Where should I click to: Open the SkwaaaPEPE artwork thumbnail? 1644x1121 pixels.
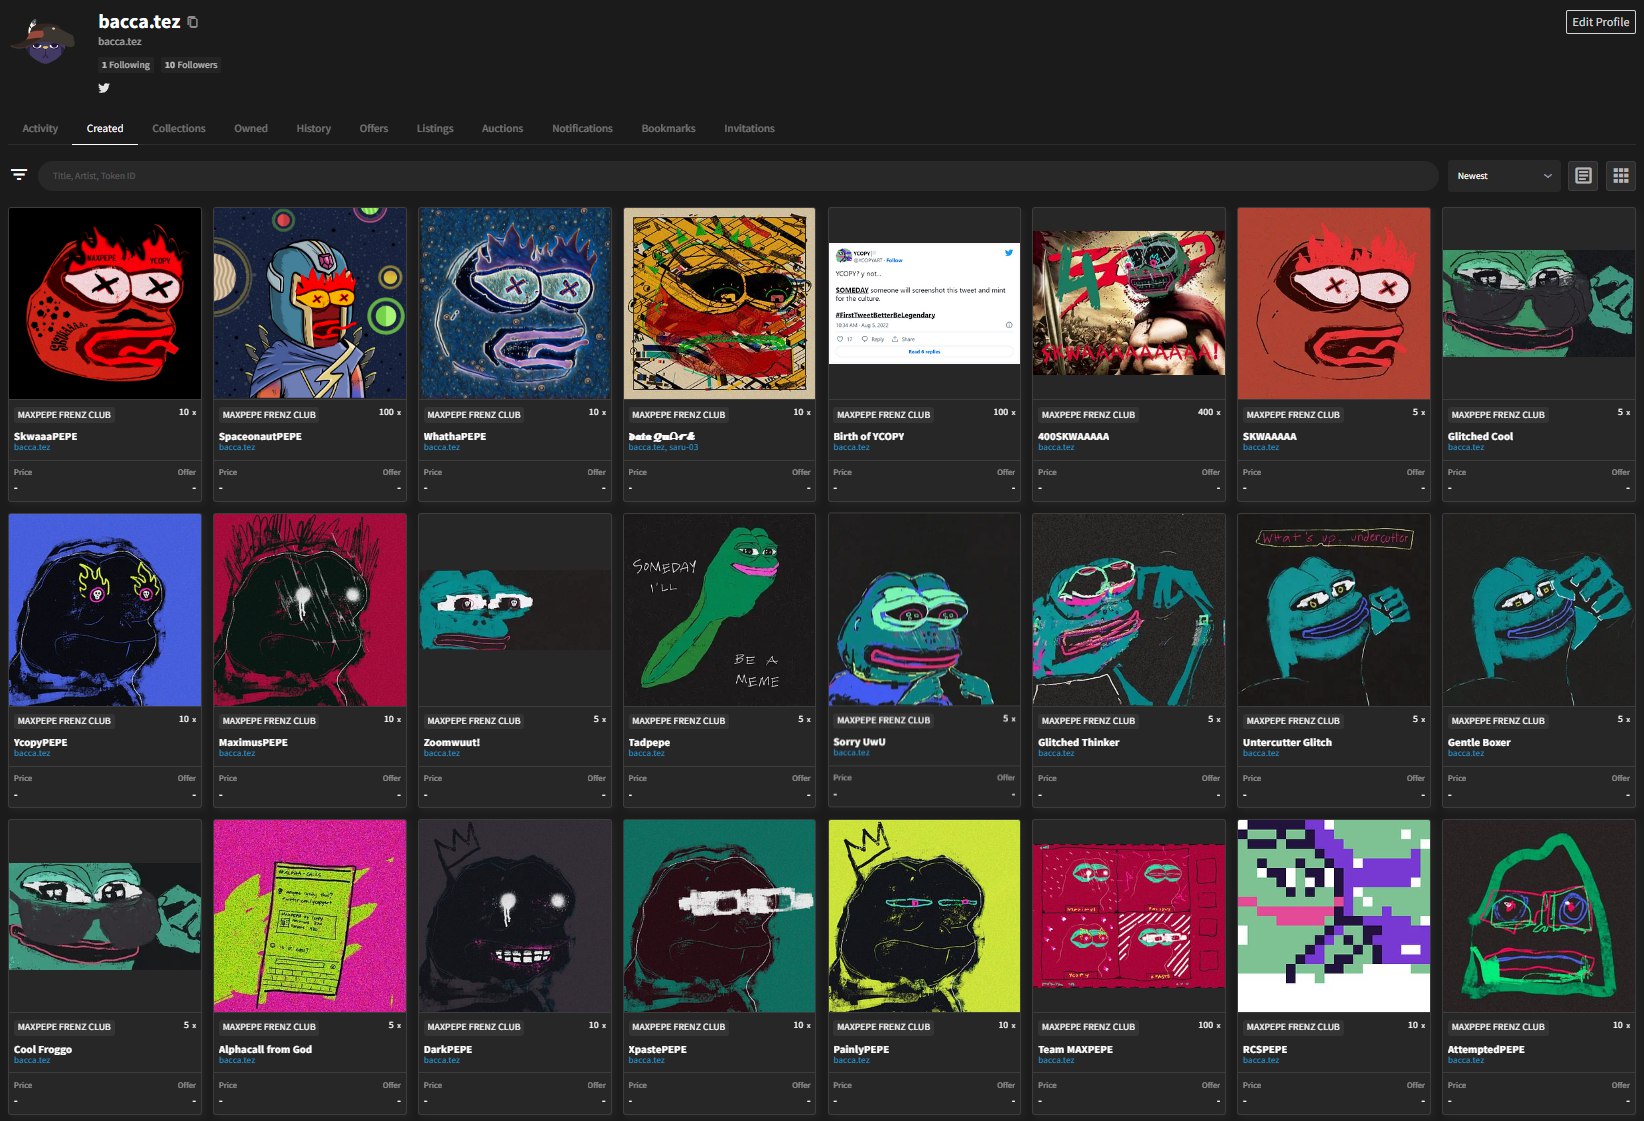point(105,303)
